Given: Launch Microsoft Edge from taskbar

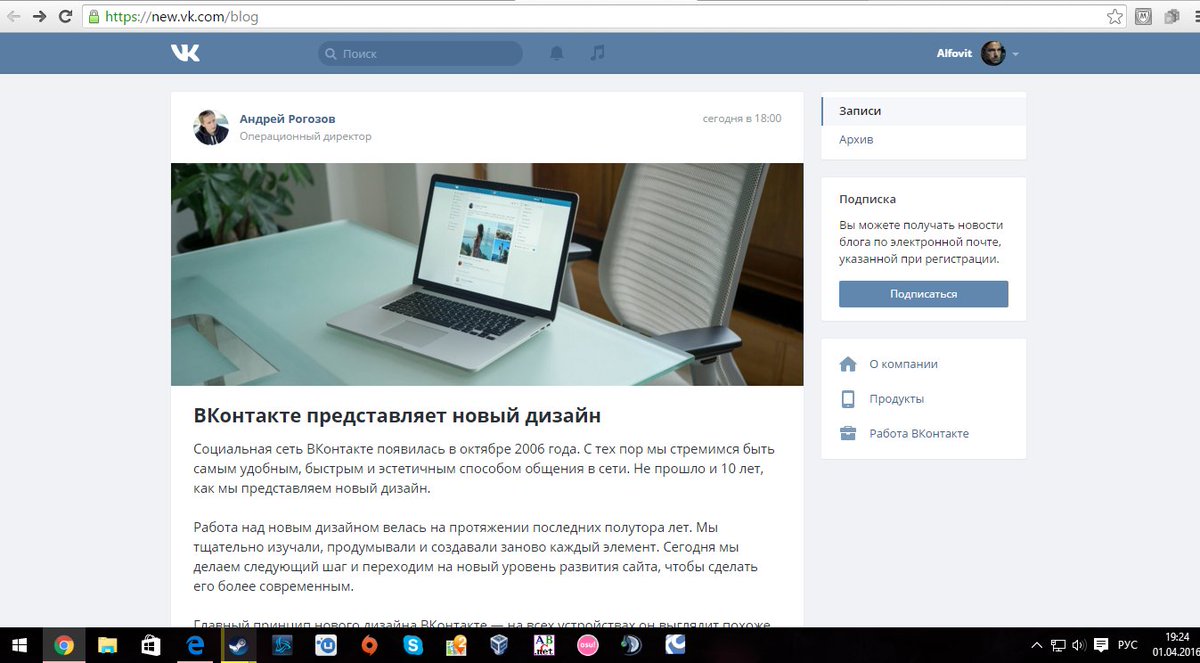Looking at the screenshot, I should (x=195, y=645).
